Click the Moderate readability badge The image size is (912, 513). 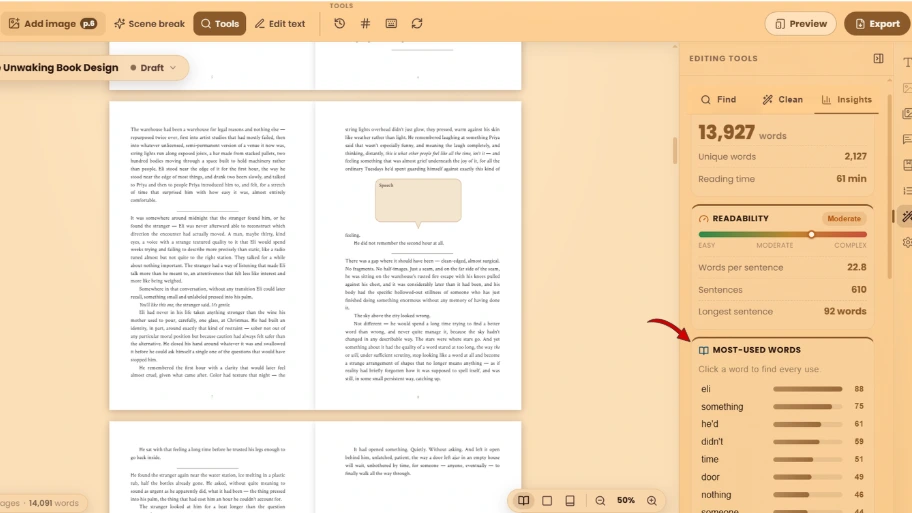coord(844,219)
